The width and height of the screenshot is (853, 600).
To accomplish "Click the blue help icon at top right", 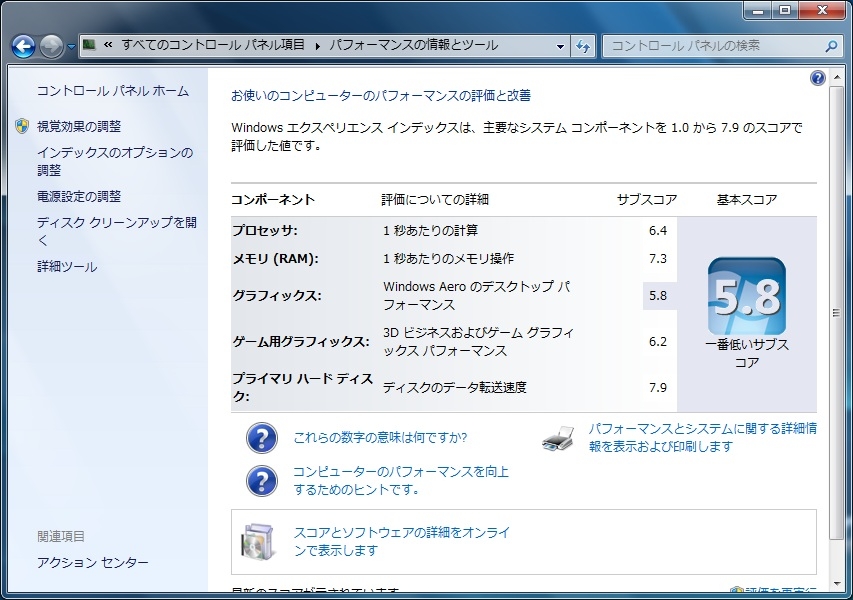I will pyautogui.click(x=818, y=78).
